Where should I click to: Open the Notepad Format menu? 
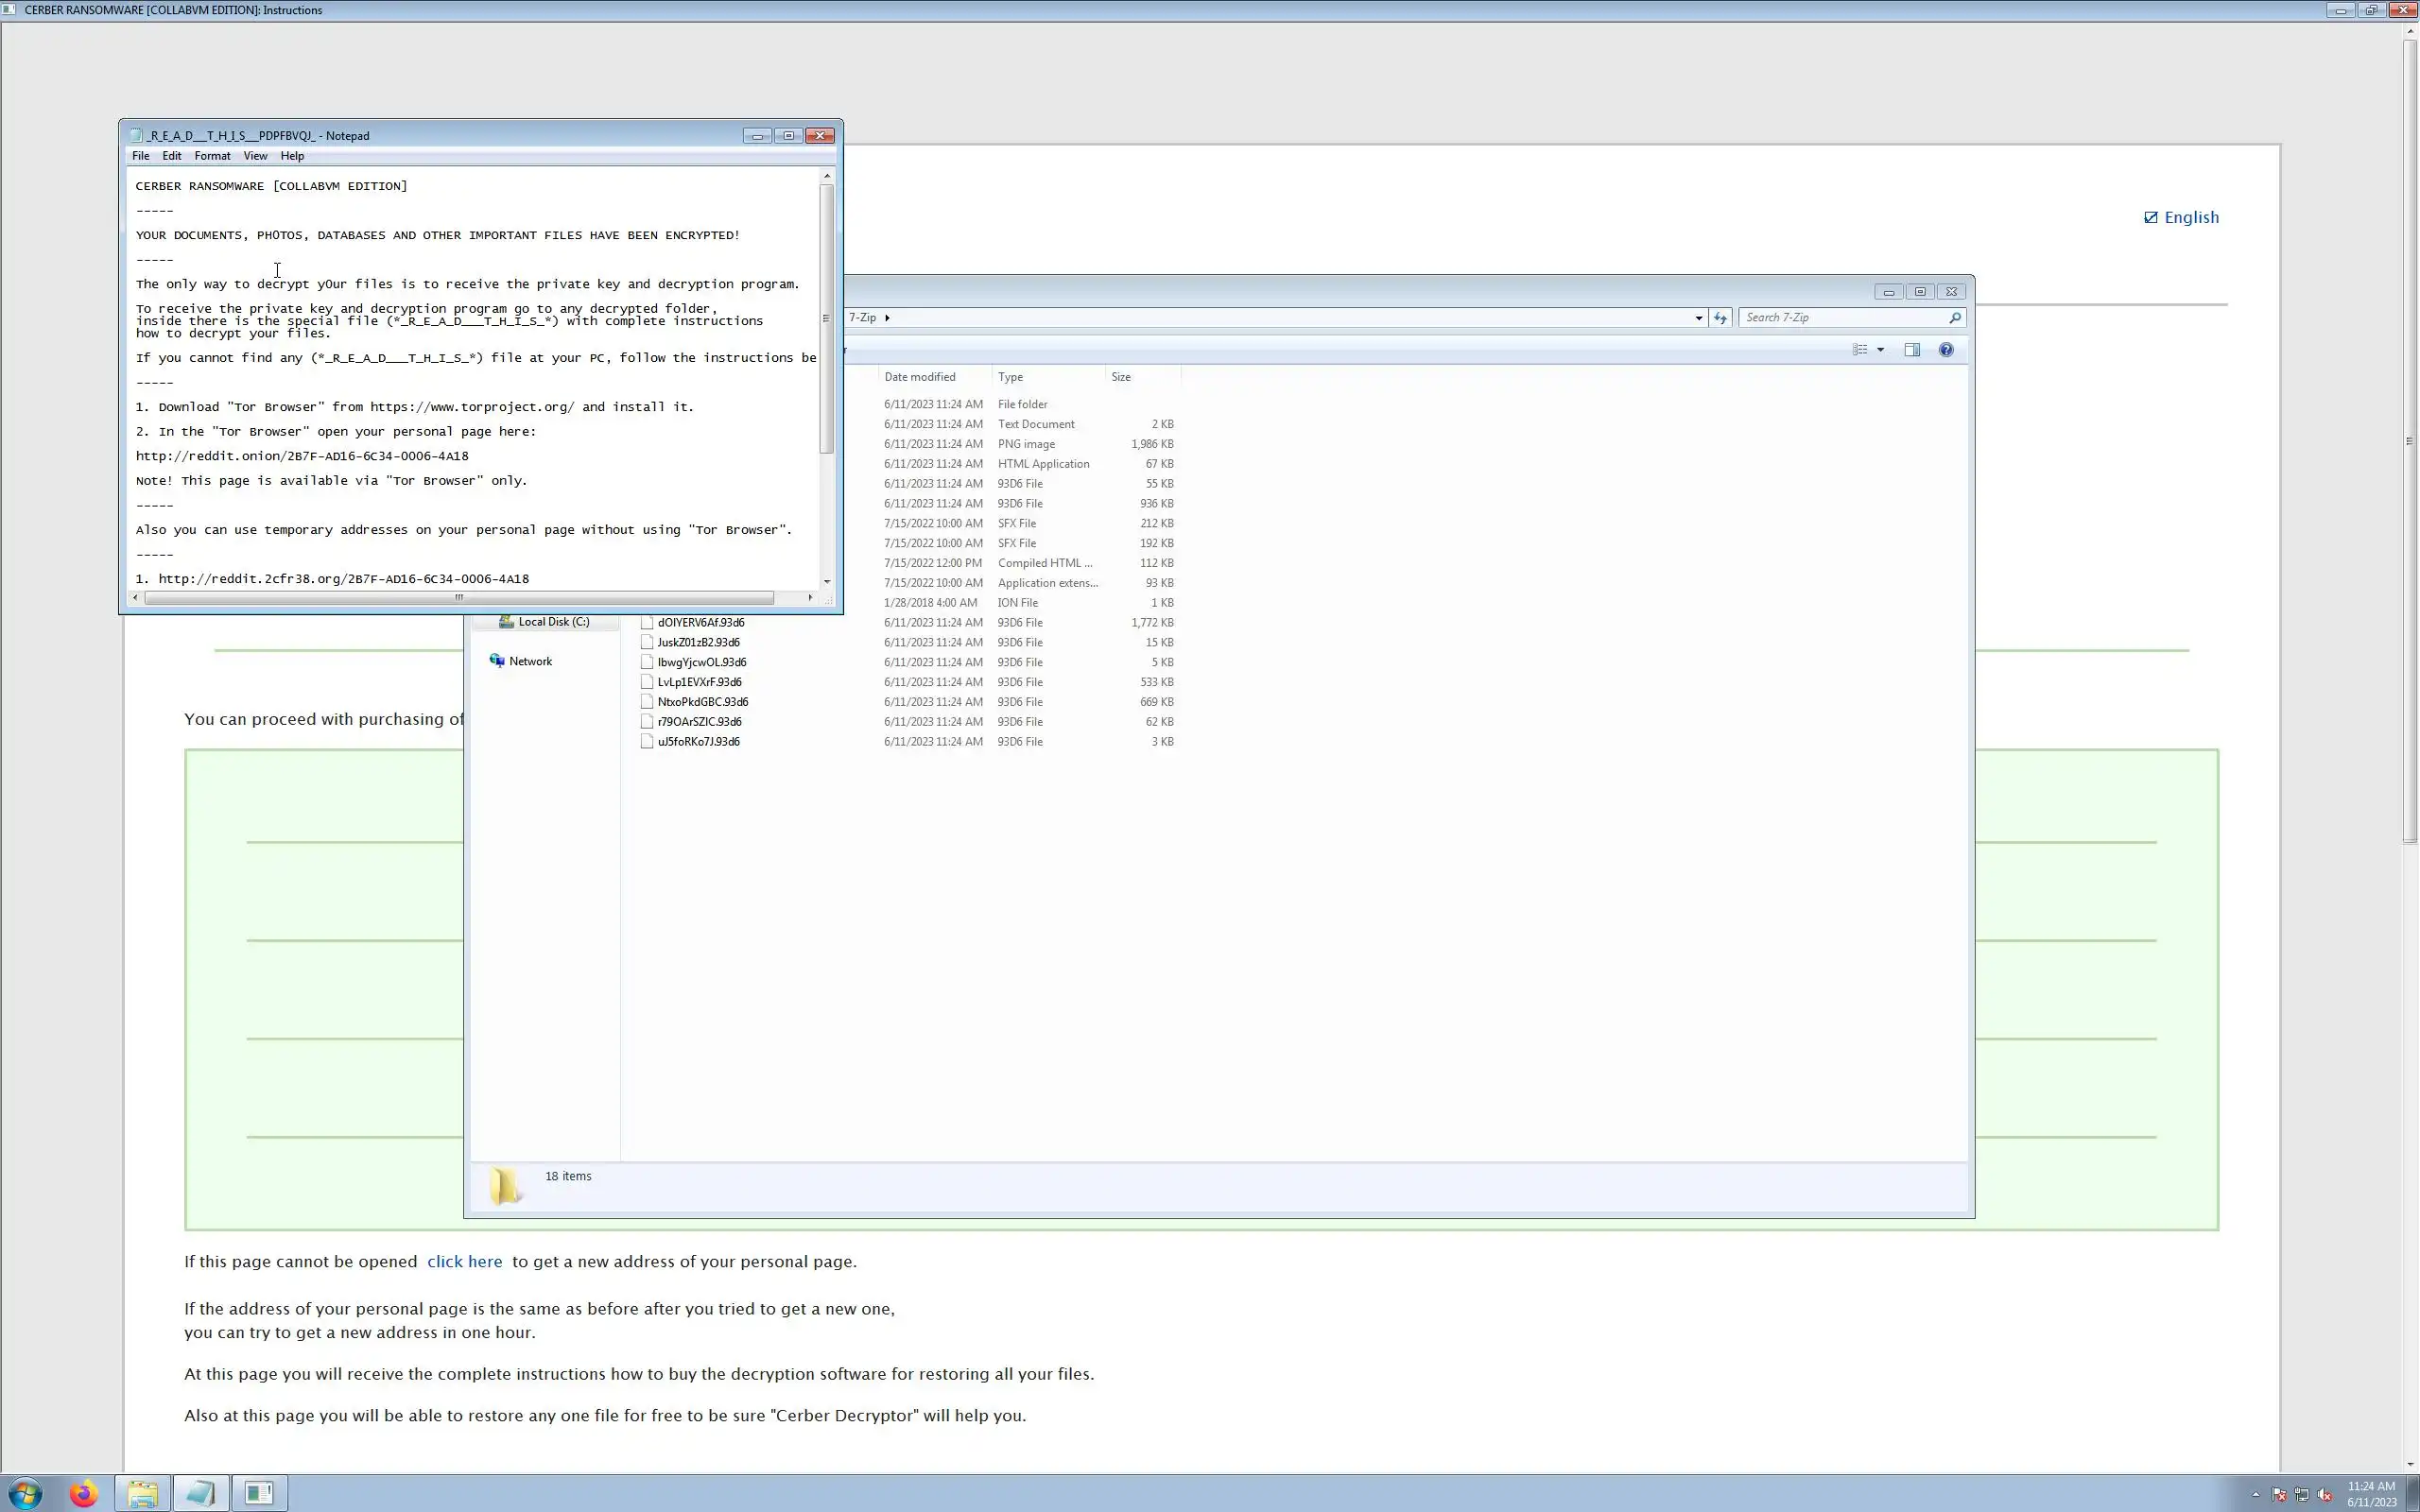[212, 156]
